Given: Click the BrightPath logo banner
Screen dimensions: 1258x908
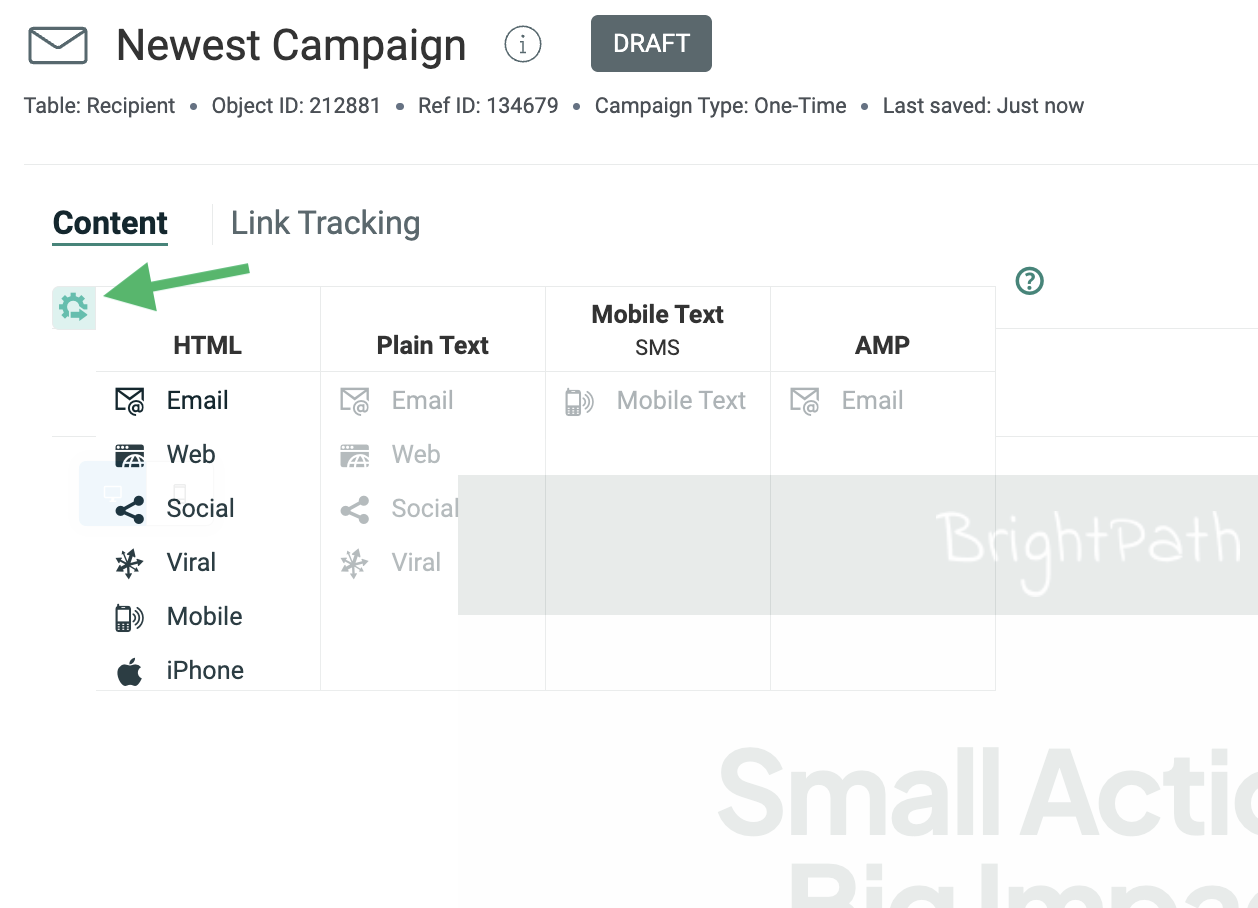Looking at the screenshot, I should 1092,544.
